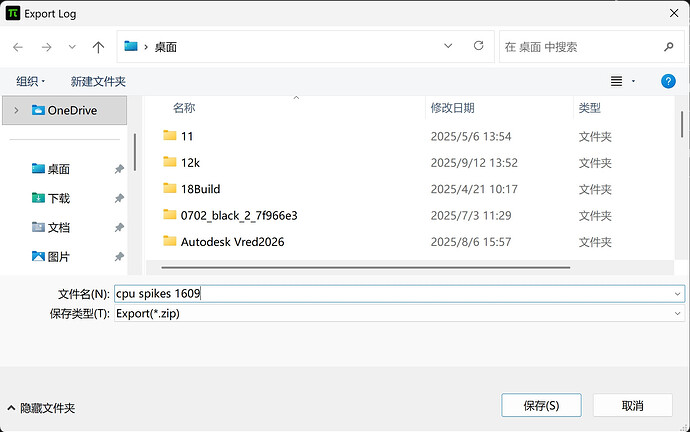690x432 pixels.
Task: Click the up one level arrow
Action: pyautogui.click(x=98, y=46)
